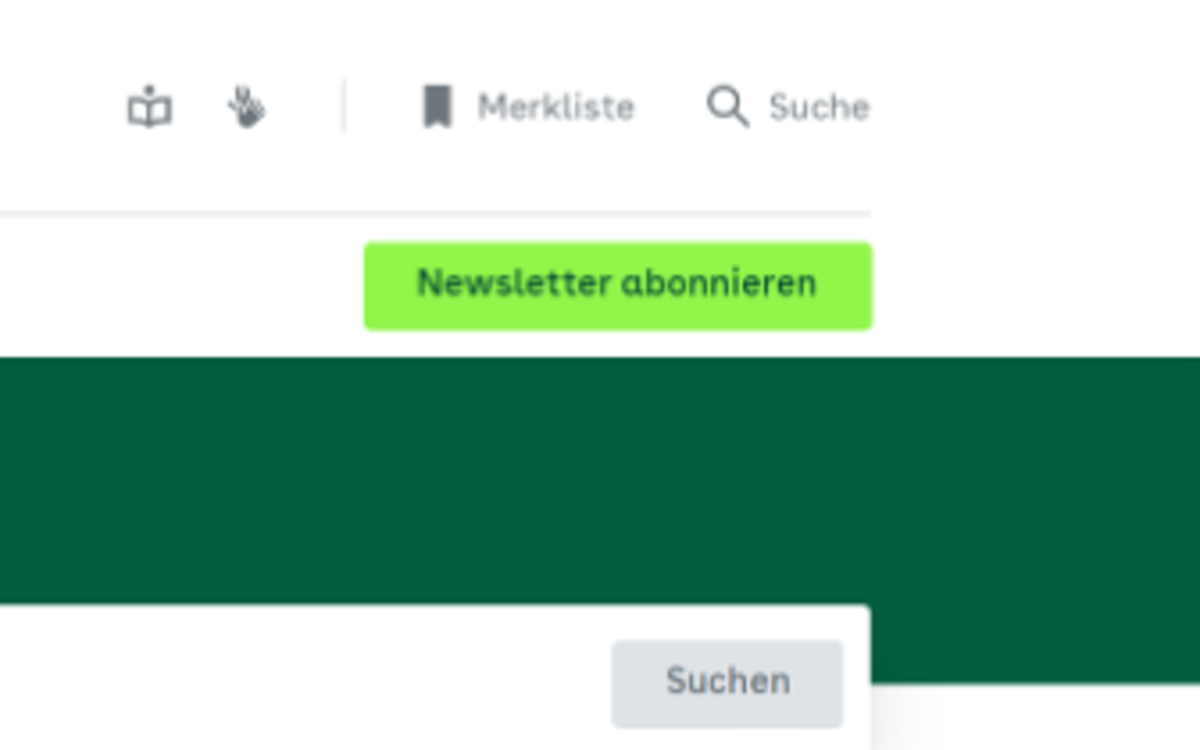
Task: Click the white search panel beside Suchen
Action: point(300,683)
